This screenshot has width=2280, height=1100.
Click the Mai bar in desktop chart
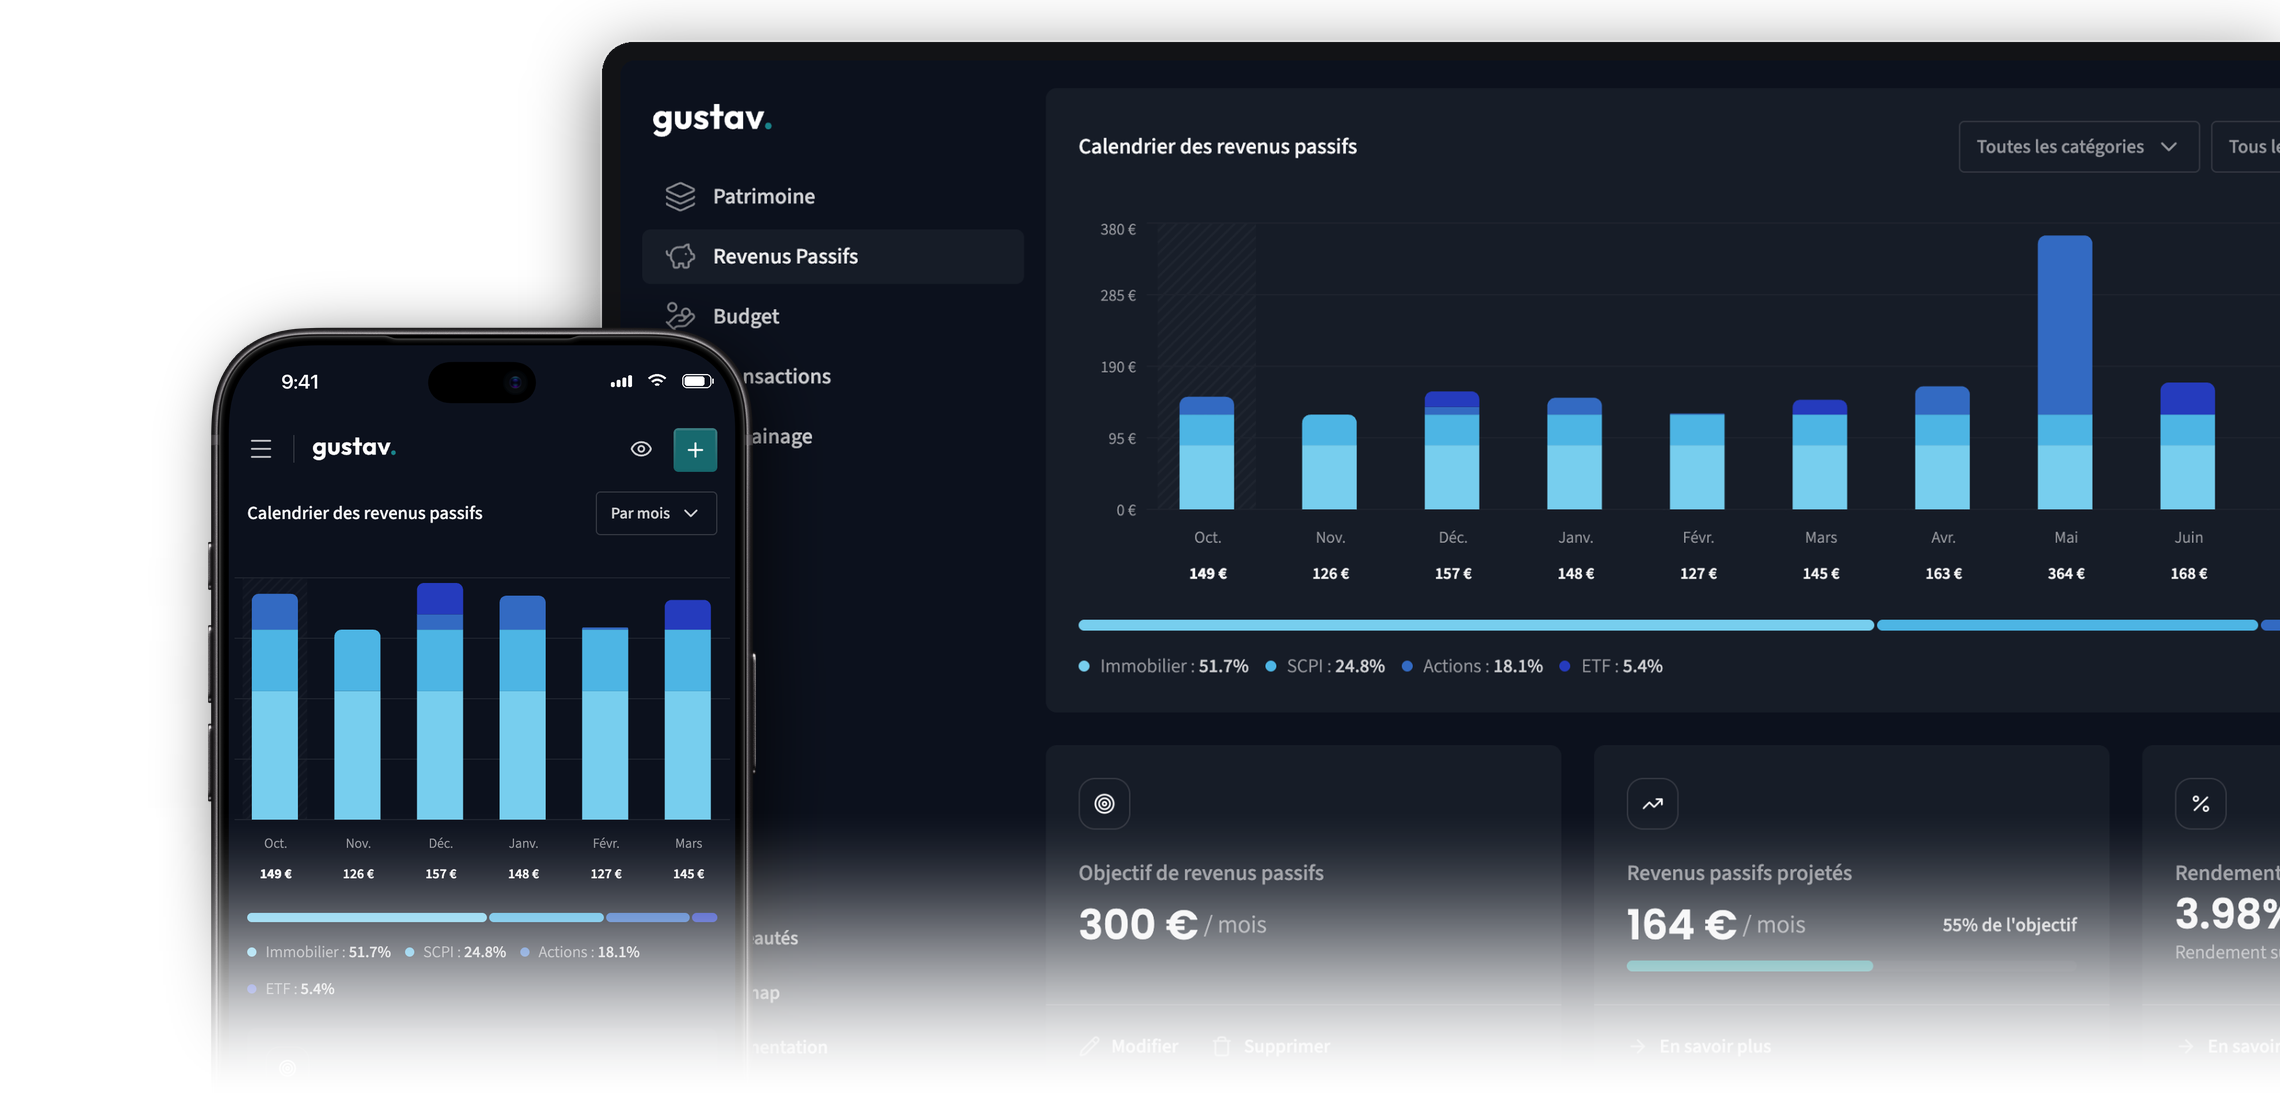2065,372
